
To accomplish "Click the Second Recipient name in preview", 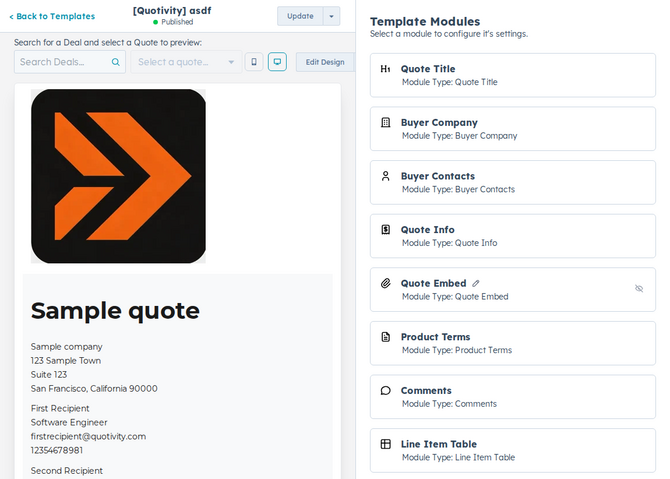I will 67,470.
